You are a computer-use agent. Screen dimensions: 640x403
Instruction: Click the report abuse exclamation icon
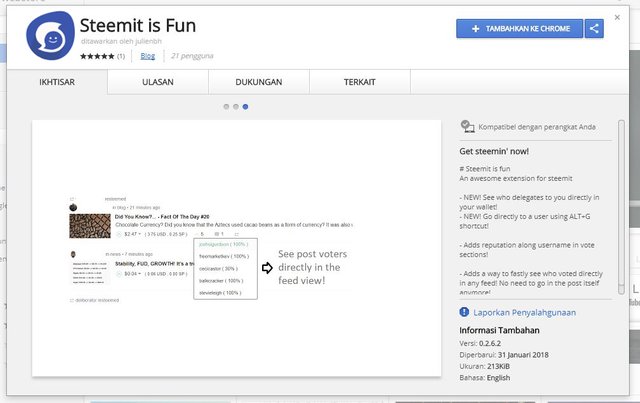tap(464, 312)
